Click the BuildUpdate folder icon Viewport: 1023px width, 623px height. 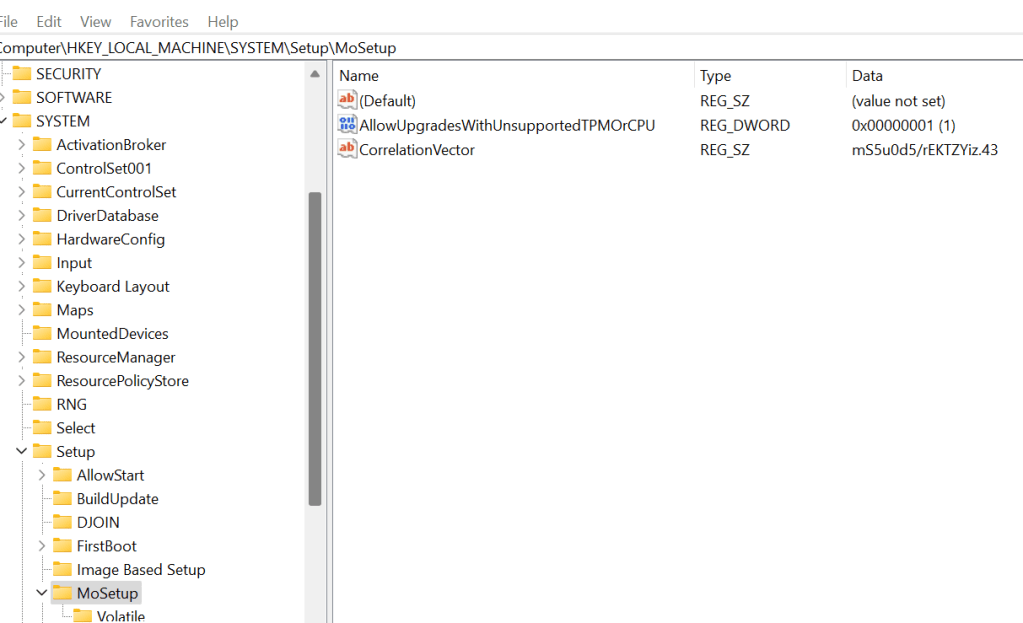click(62, 498)
